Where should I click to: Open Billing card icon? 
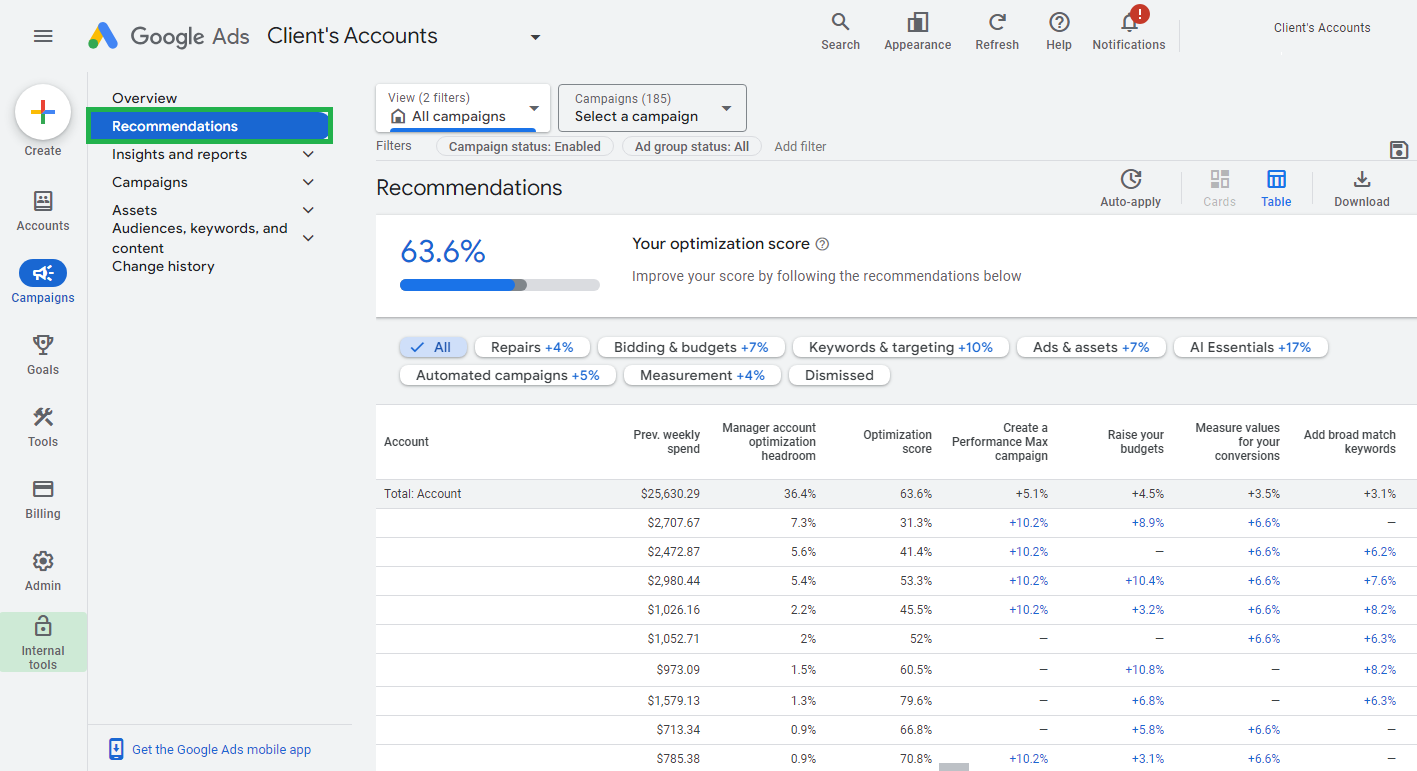tap(43, 499)
